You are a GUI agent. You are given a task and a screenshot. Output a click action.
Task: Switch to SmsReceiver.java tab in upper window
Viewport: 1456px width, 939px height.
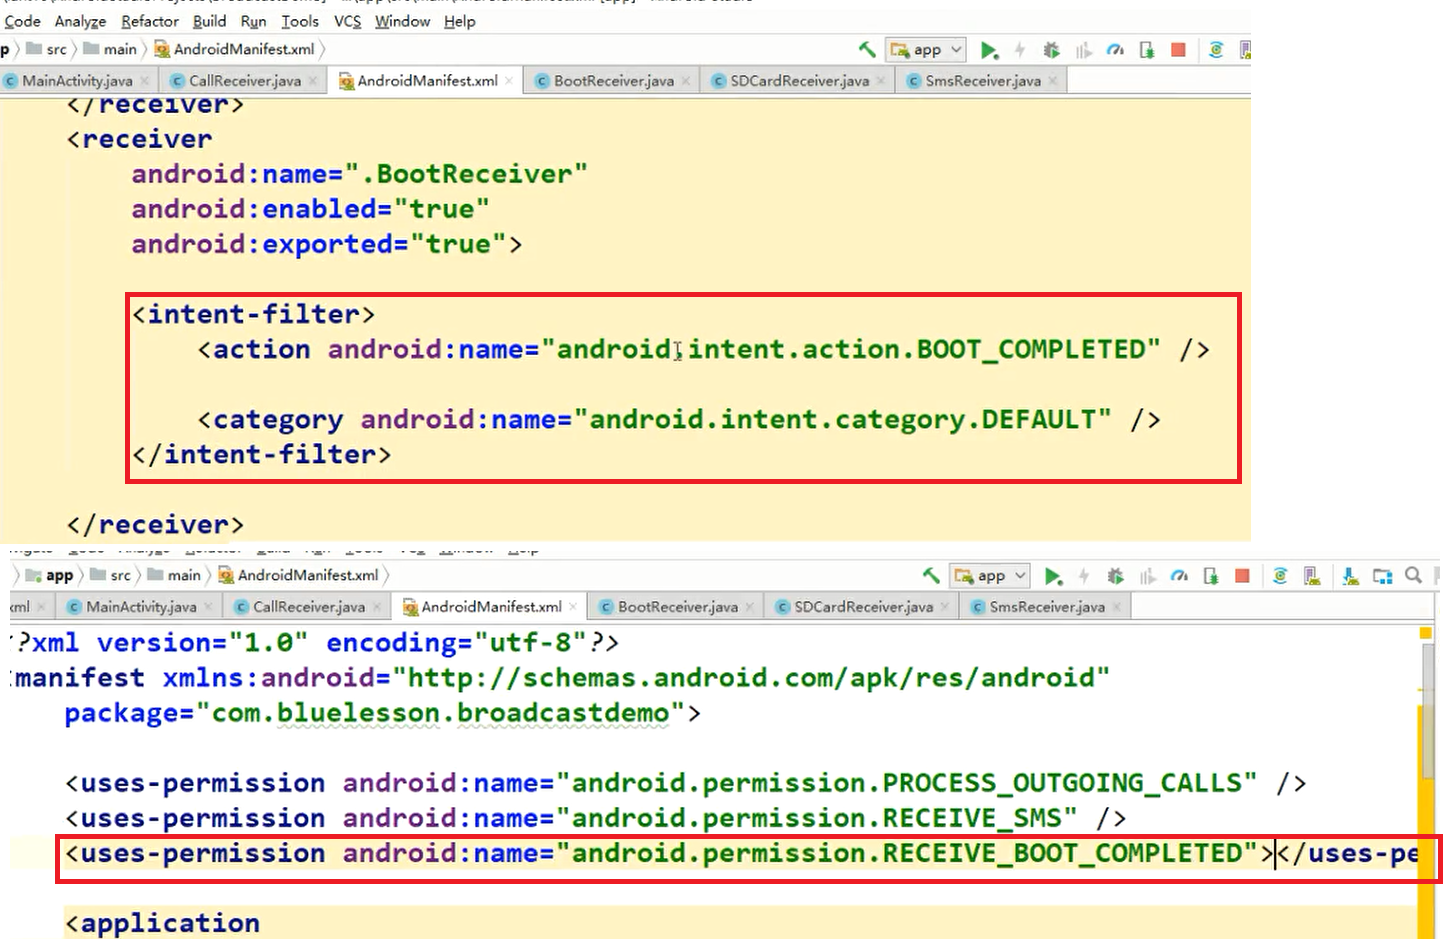click(x=983, y=81)
